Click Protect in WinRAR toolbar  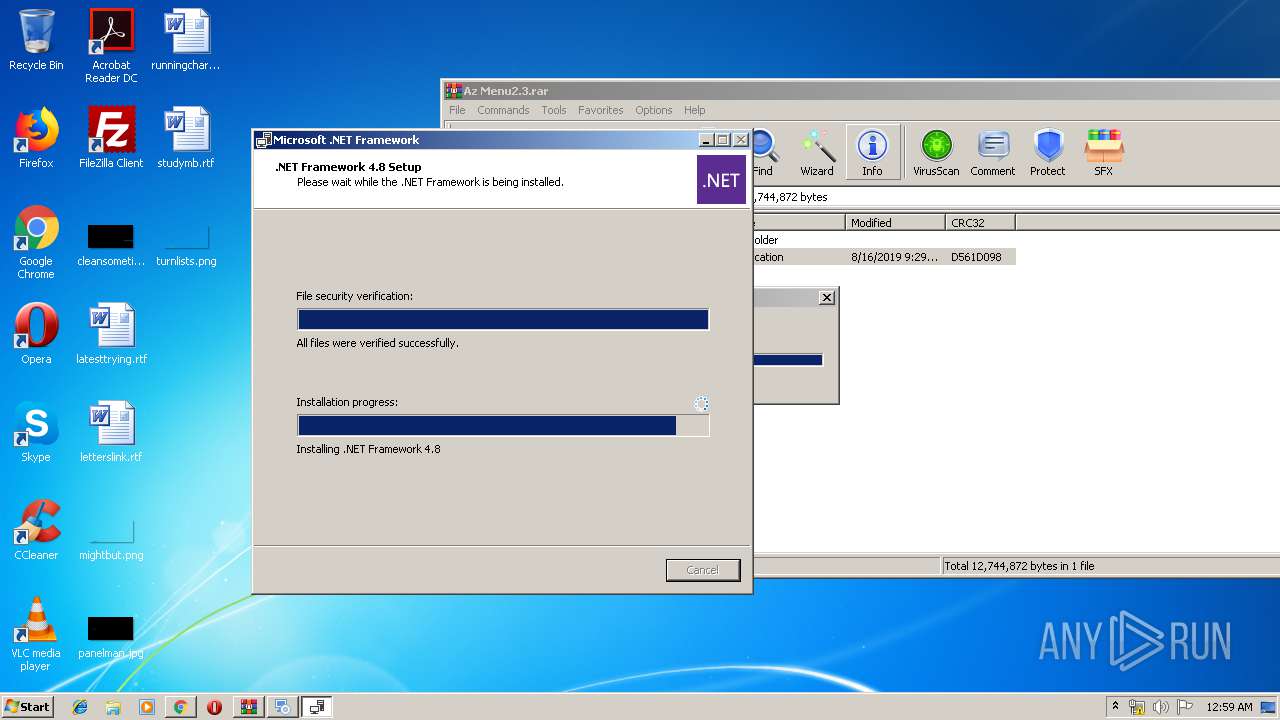point(1048,153)
